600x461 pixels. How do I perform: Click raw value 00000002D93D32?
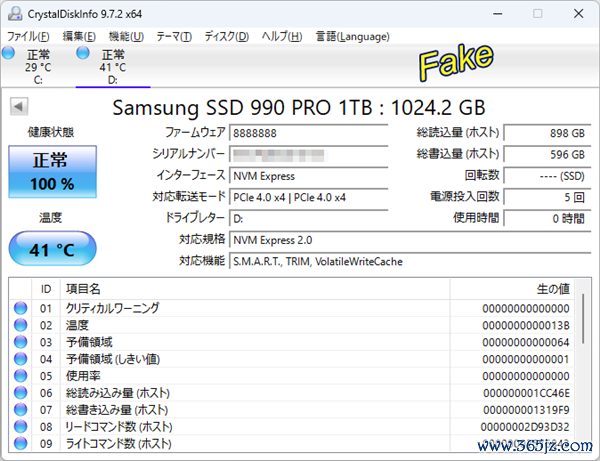[525, 427]
